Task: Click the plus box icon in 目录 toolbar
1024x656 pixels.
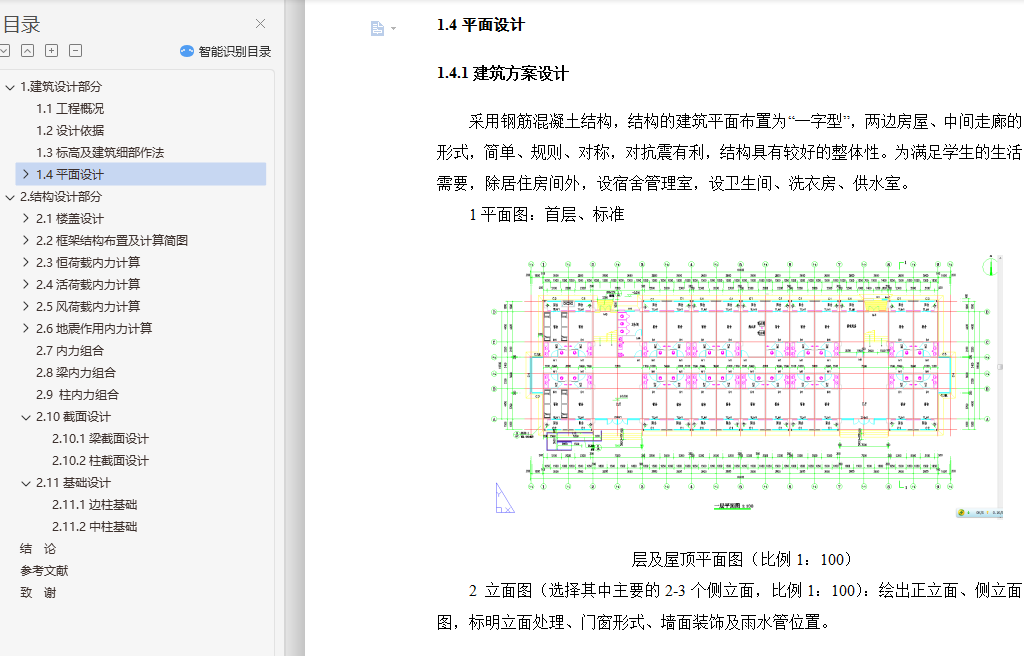Action: [52, 51]
